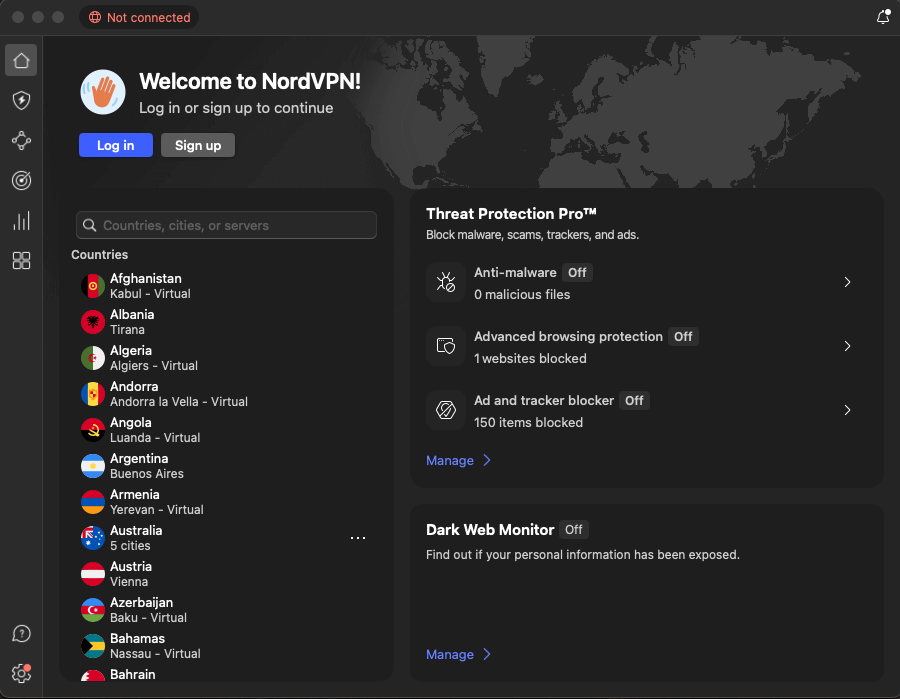Click the Australia flag icon
900x699 pixels.
click(92, 538)
